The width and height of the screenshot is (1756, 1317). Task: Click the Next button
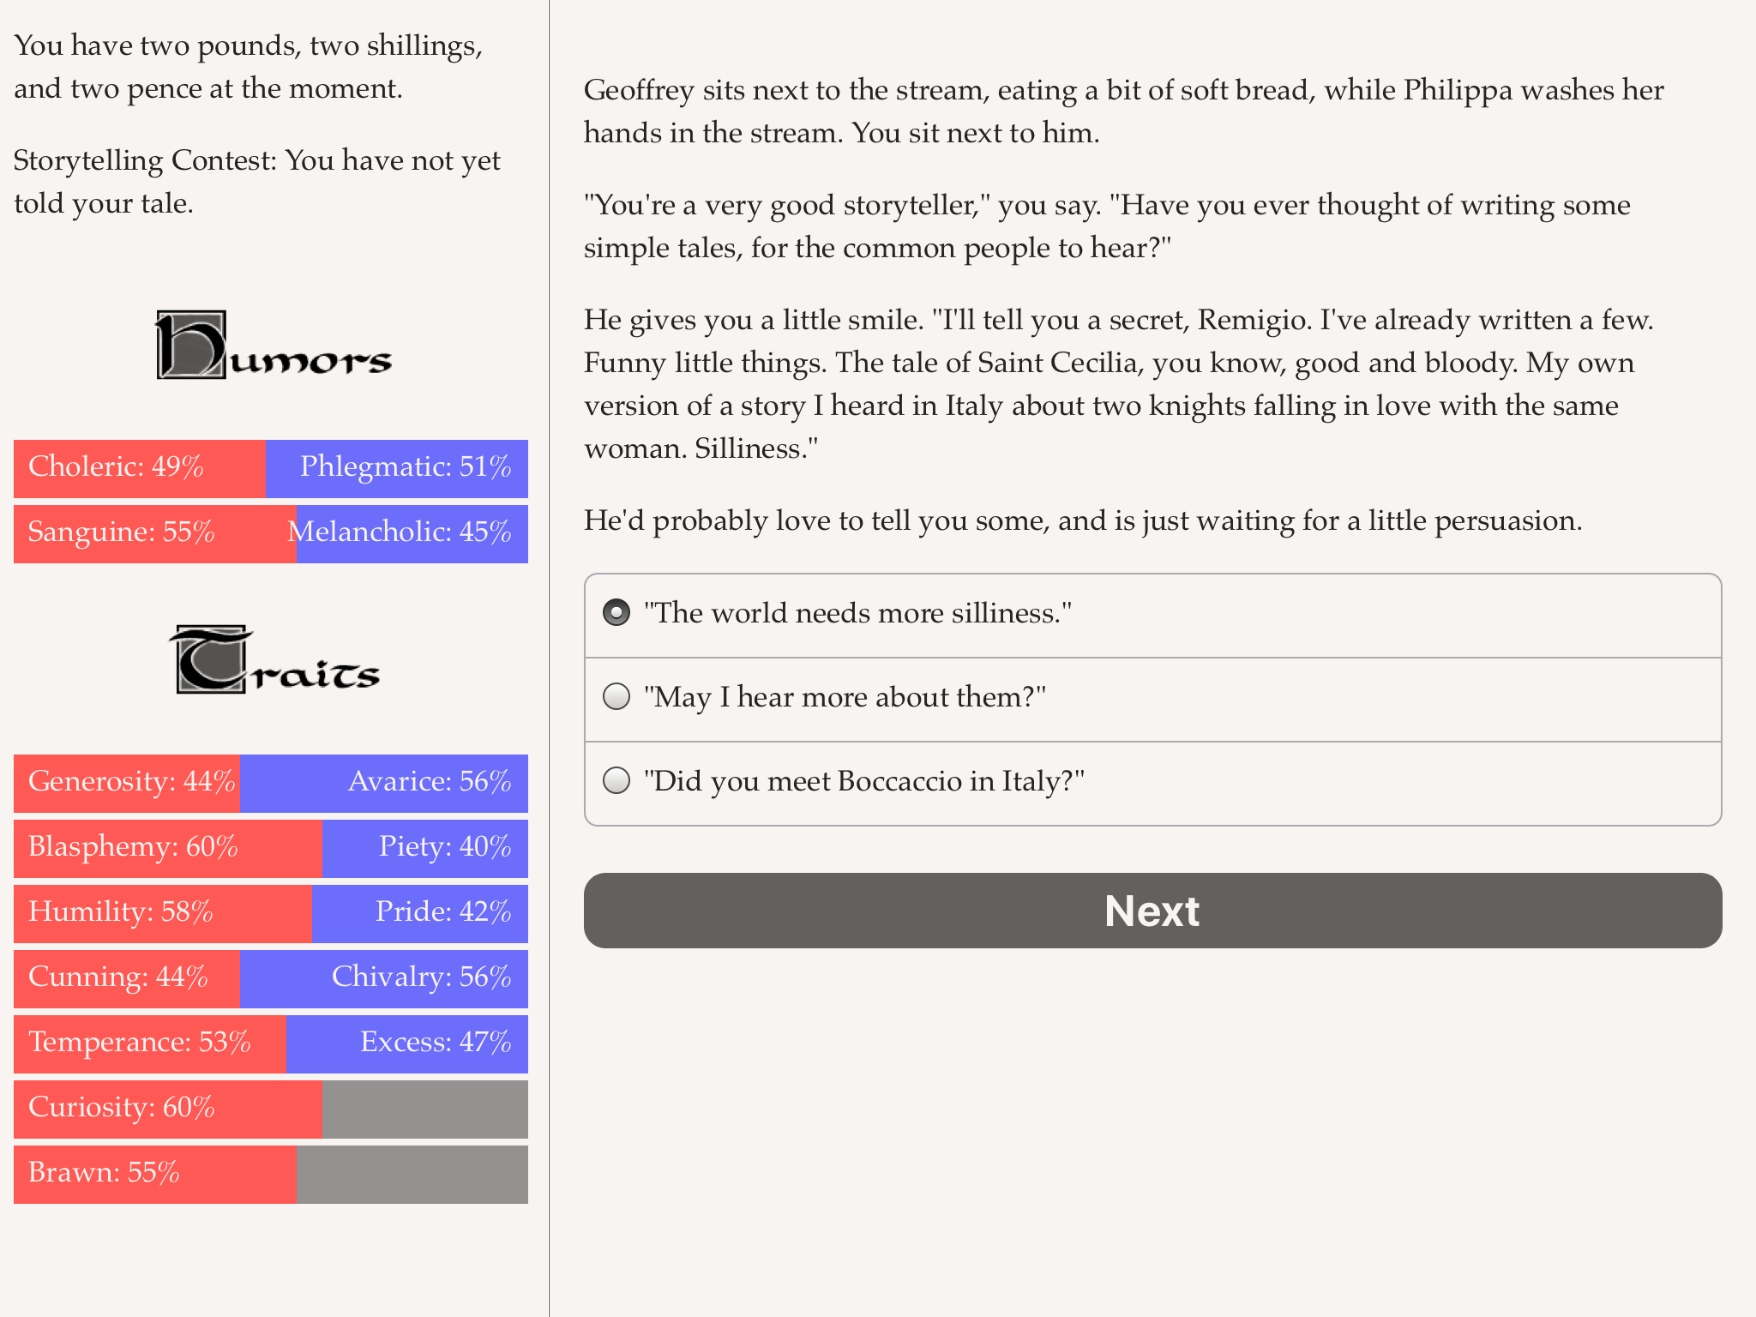coord(1152,910)
